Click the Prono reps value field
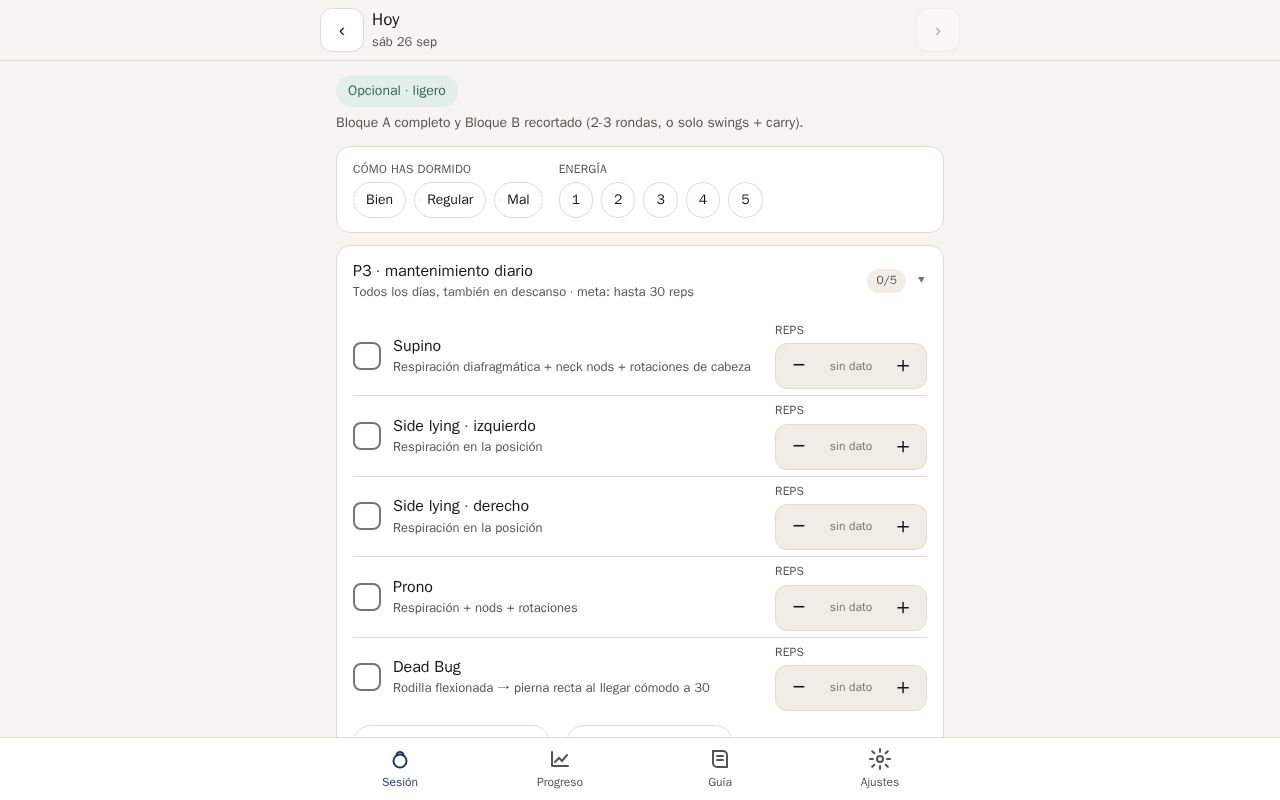Screen dimensions: 1280x800 click(x=851, y=608)
